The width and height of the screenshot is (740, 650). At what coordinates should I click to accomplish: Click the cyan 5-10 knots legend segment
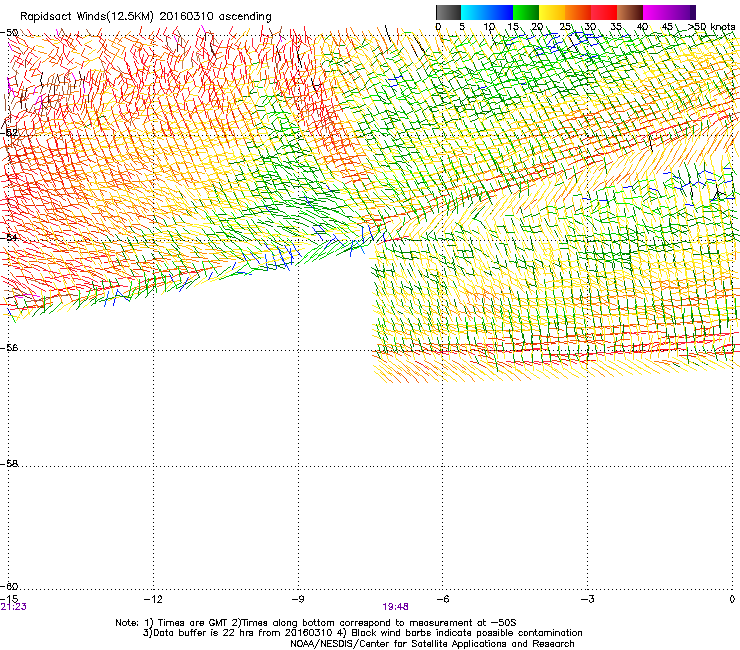(474, 12)
